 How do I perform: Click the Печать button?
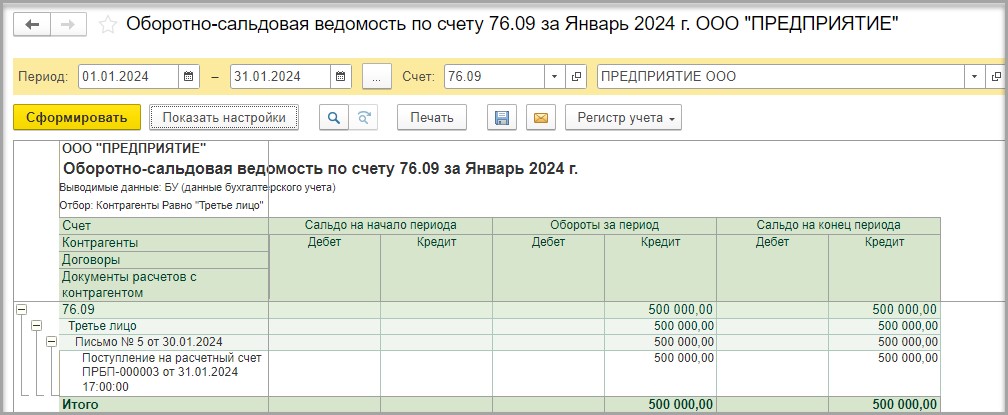click(431, 118)
